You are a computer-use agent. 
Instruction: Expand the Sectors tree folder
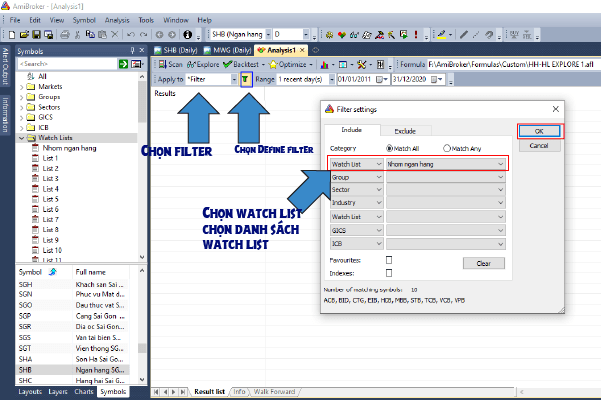21,107
